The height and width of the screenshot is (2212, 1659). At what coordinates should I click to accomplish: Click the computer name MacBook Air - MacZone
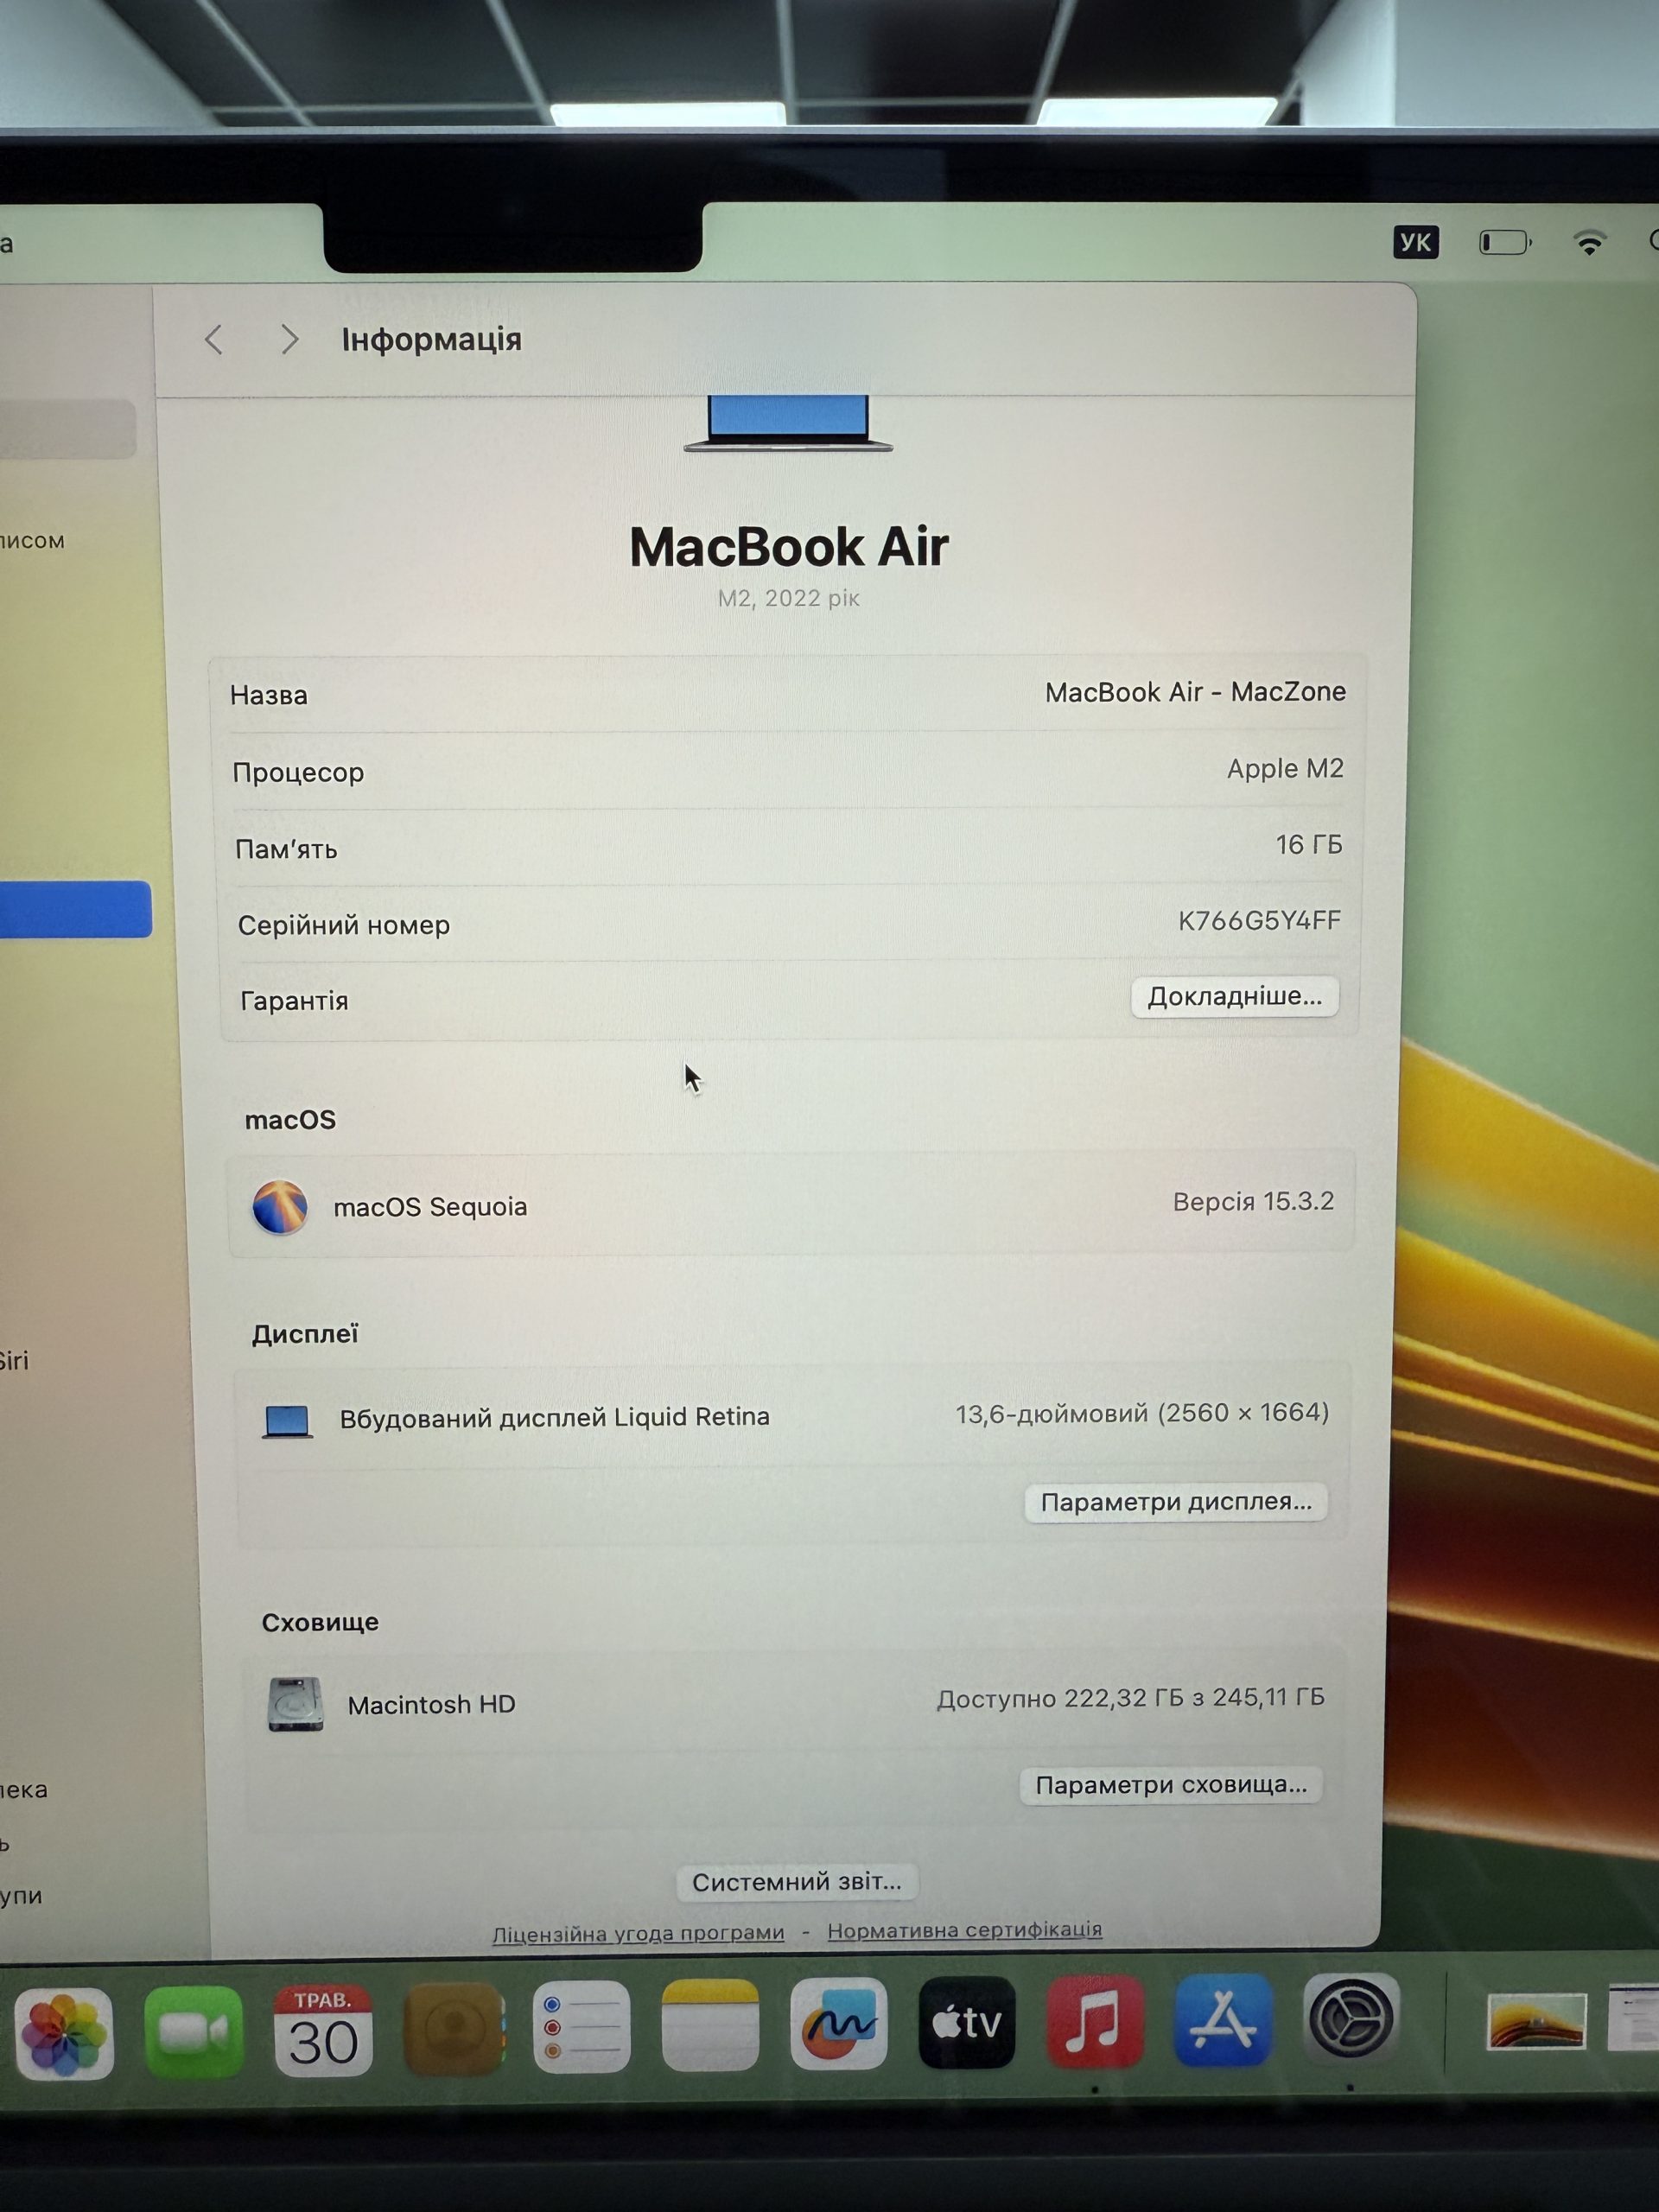[1195, 692]
